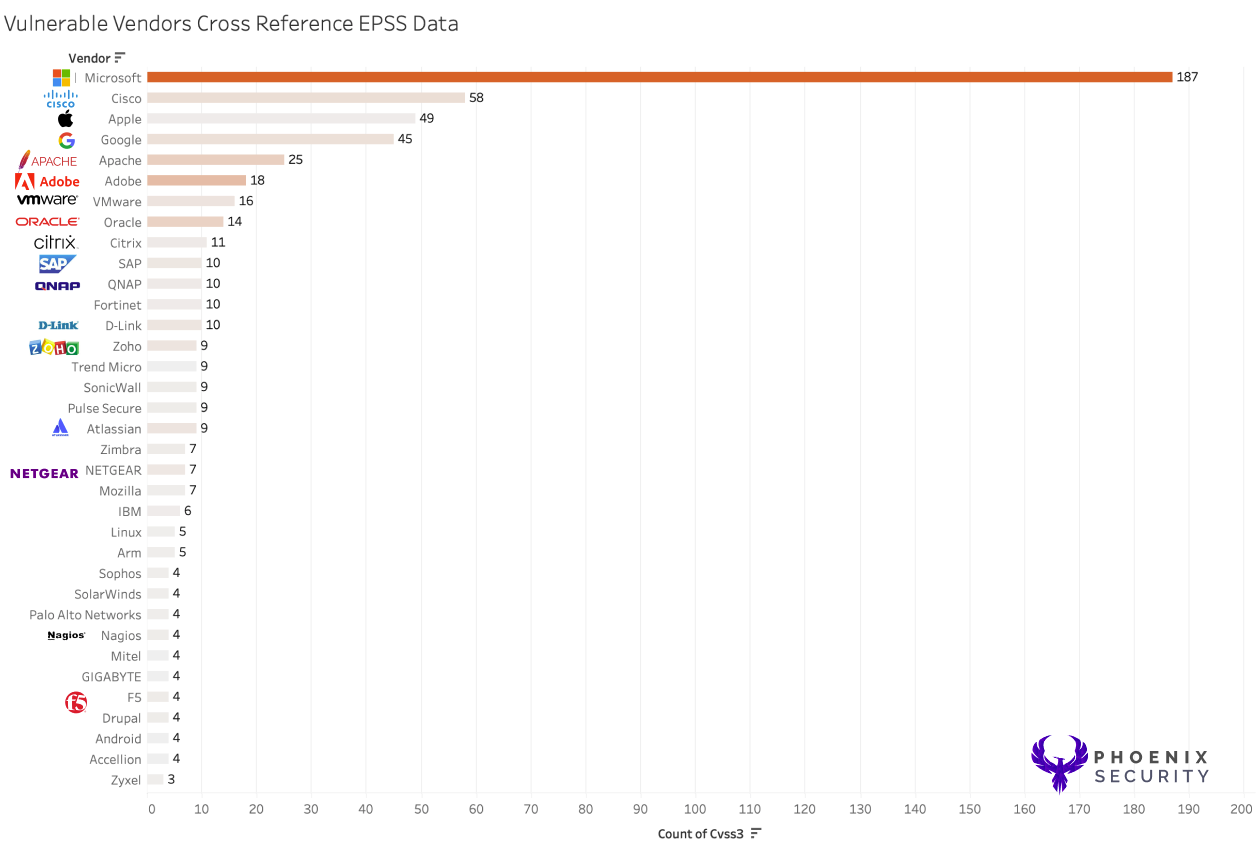The height and width of the screenshot is (846, 1259).
Task: Select the Cisco bar showing 58
Action: 306,98
